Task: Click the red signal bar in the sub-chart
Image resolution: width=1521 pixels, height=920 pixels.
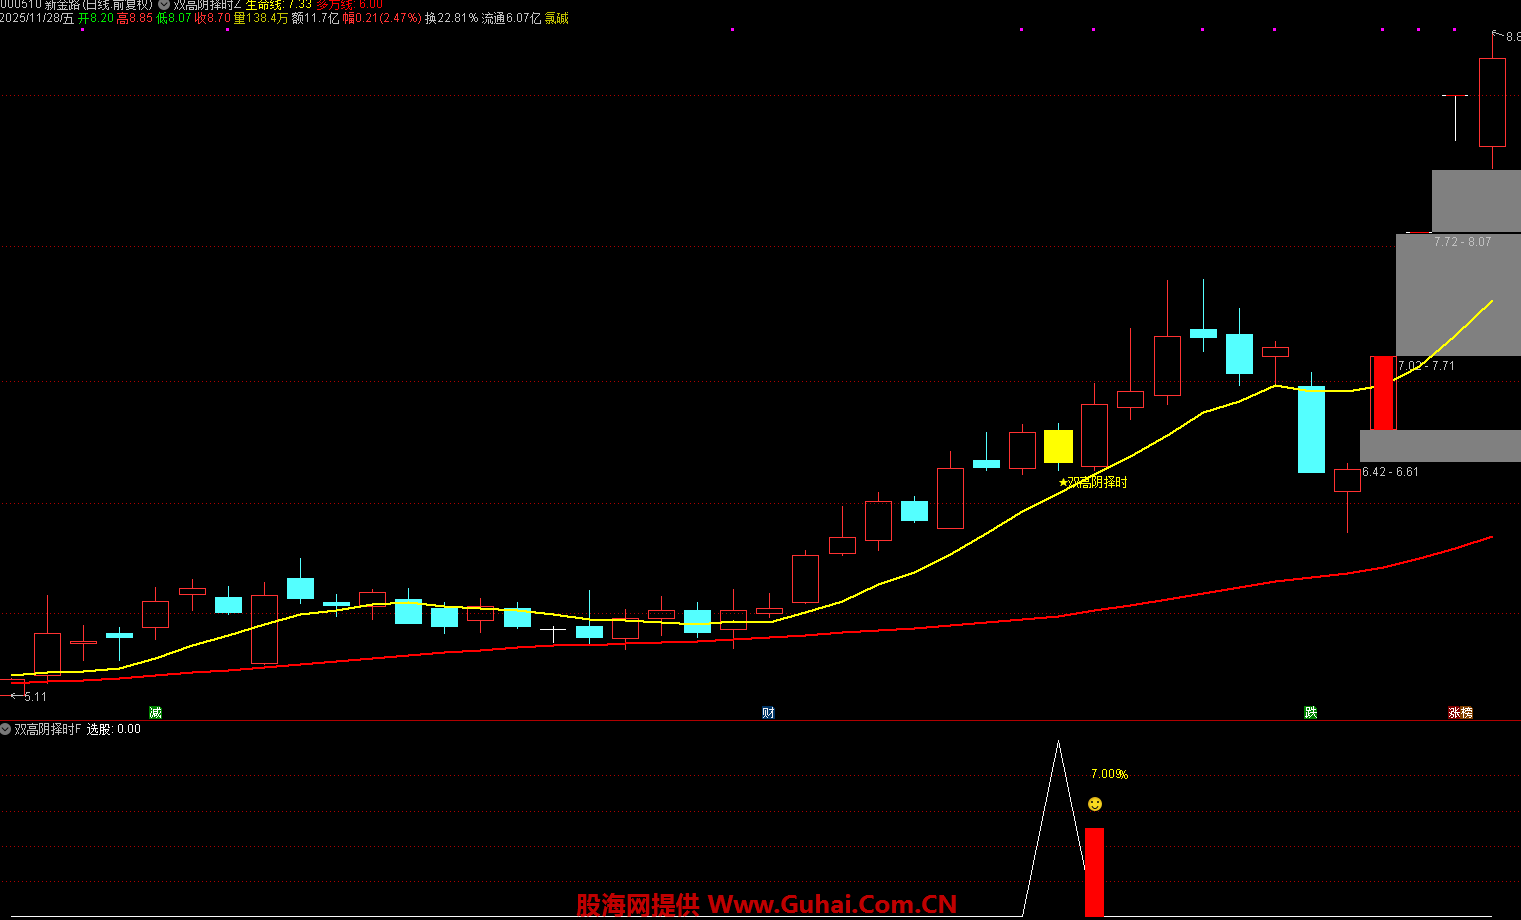Action: [x=1094, y=871]
